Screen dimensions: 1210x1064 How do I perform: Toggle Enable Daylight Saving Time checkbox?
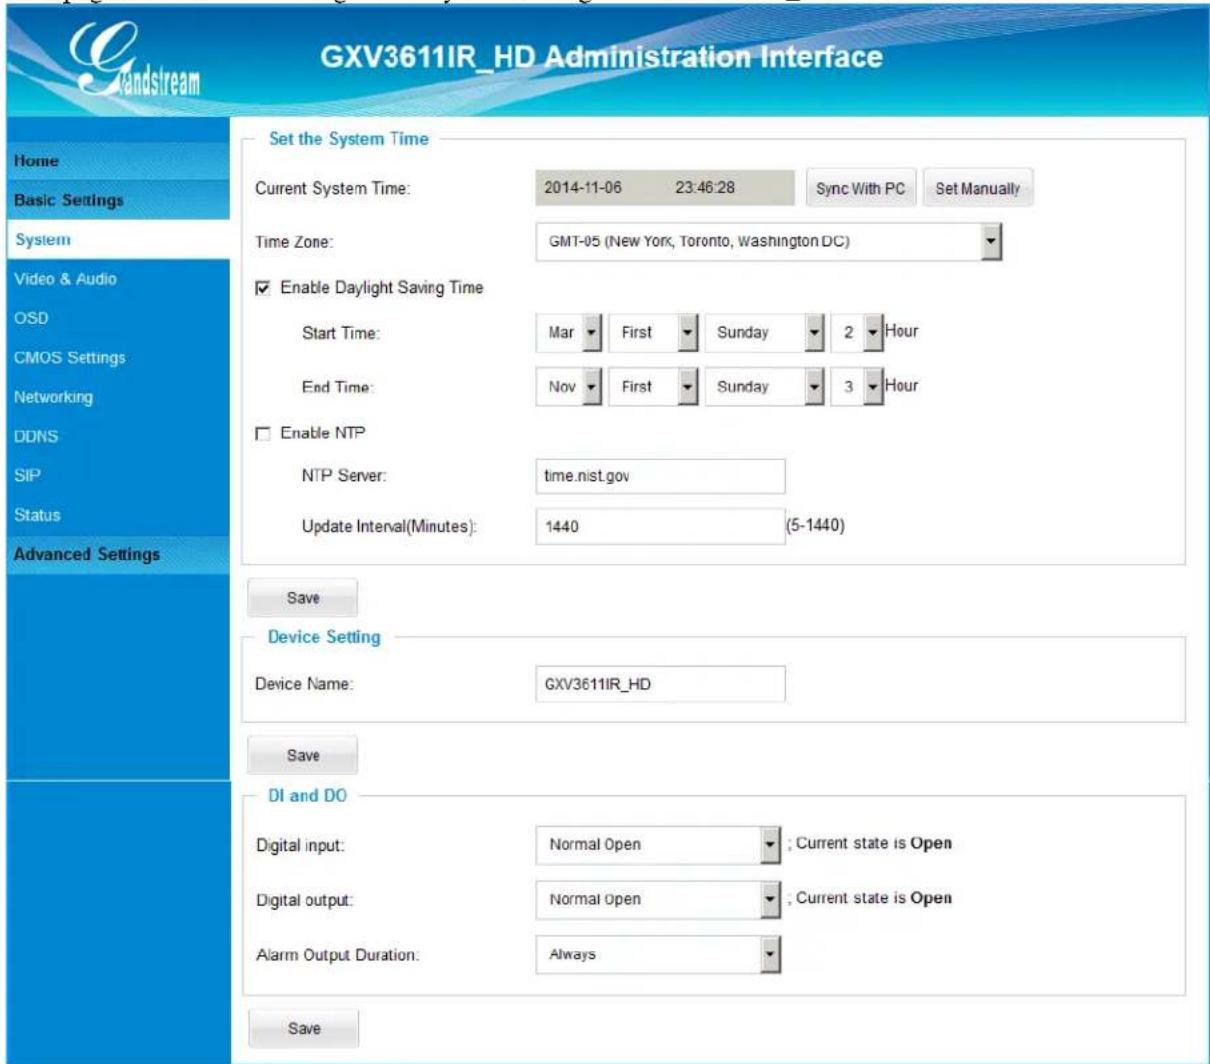tap(263, 288)
